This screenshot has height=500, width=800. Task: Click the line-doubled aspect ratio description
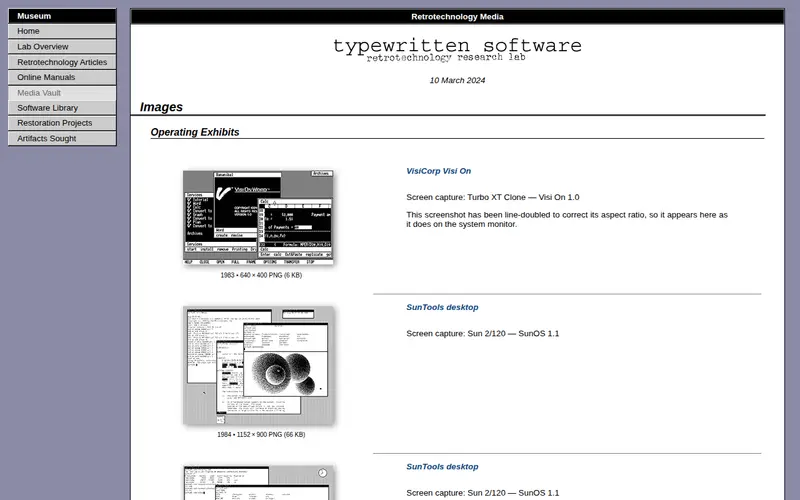567,219
